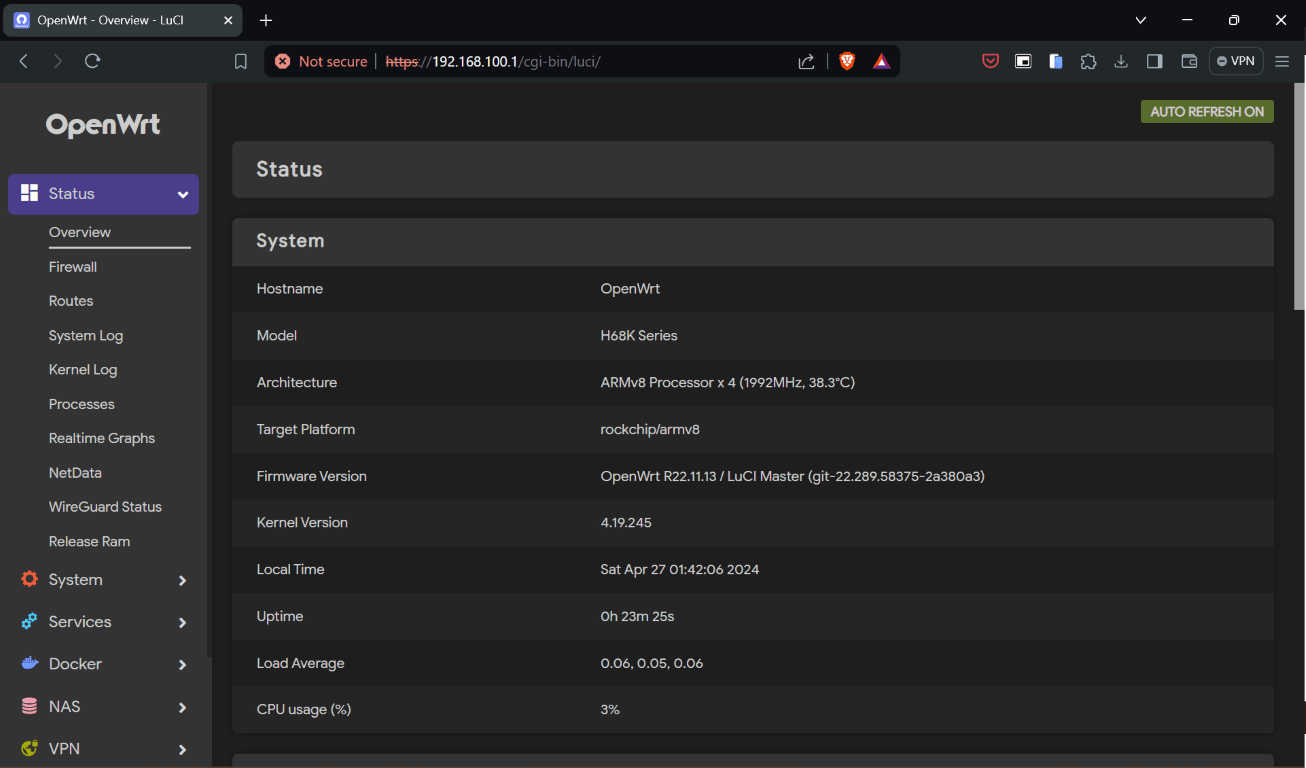This screenshot has height=768, width=1306.
Task: Select Overview in the sidebar
Action: point(80,232)
